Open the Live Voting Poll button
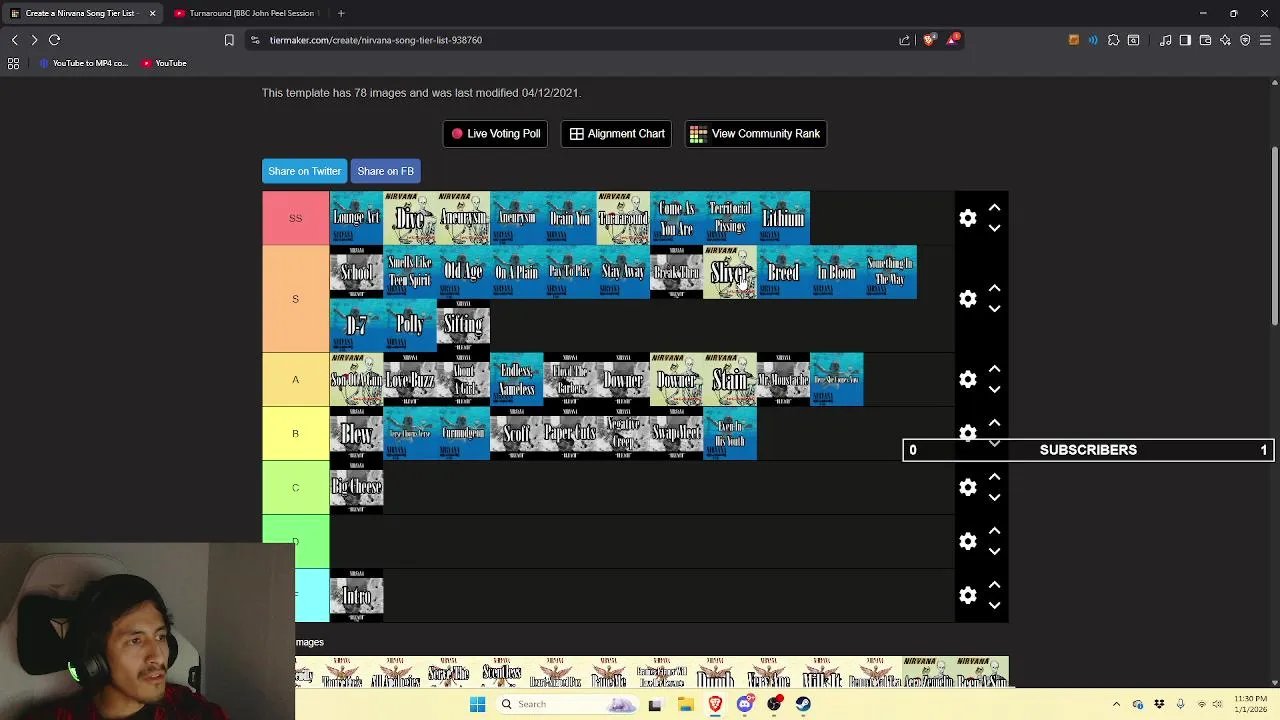The width and height of the screenshot is (1280, 720). (495, 134)
